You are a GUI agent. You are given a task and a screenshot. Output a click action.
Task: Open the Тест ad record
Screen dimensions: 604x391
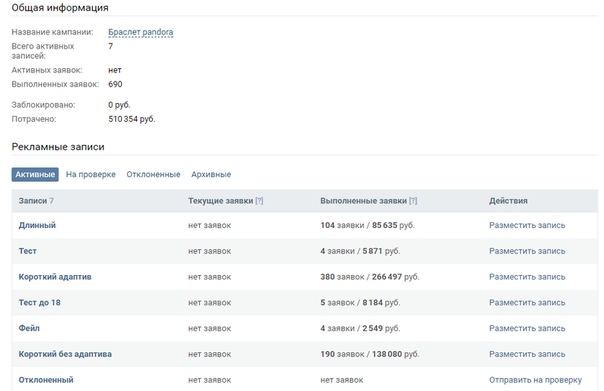(x=28, y=251)
